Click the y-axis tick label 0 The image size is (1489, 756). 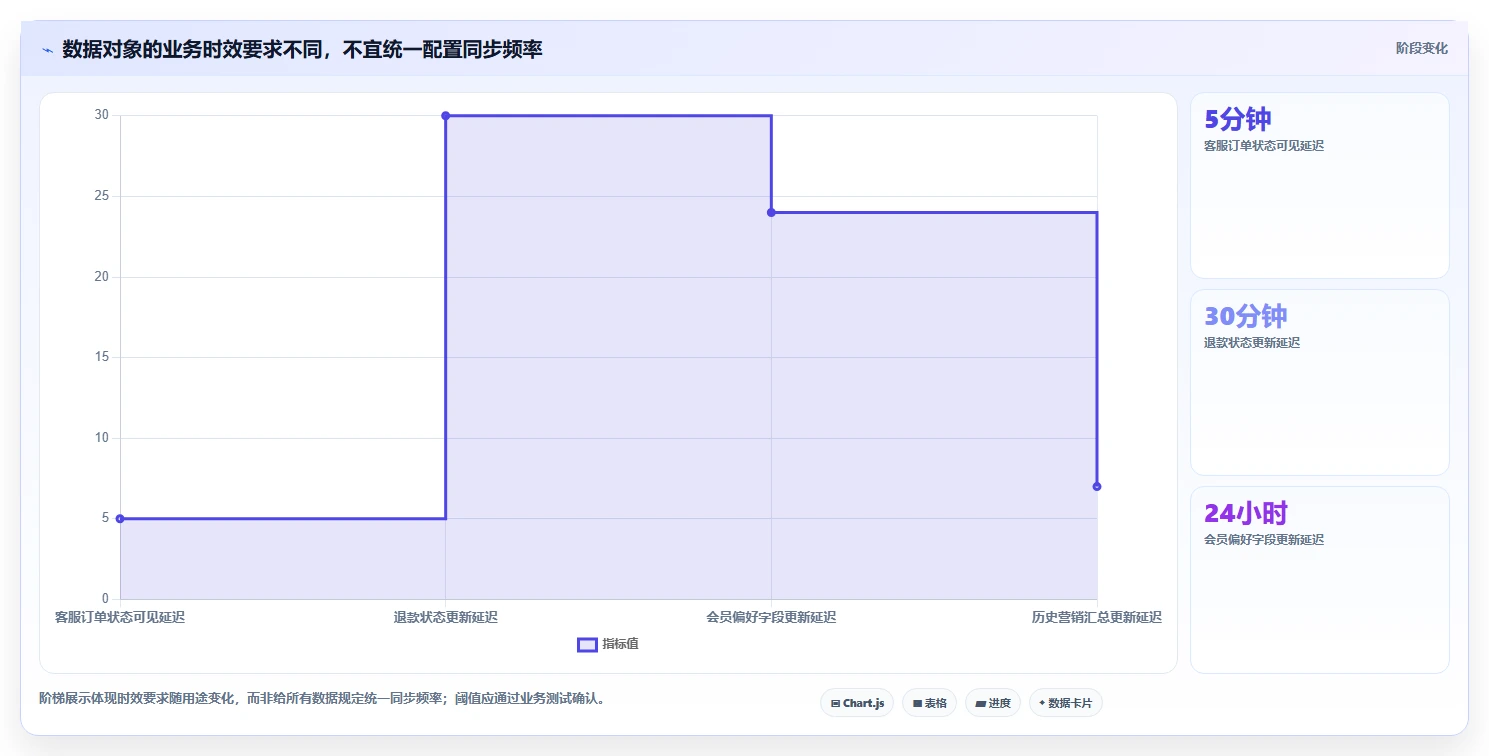point(106,599)
